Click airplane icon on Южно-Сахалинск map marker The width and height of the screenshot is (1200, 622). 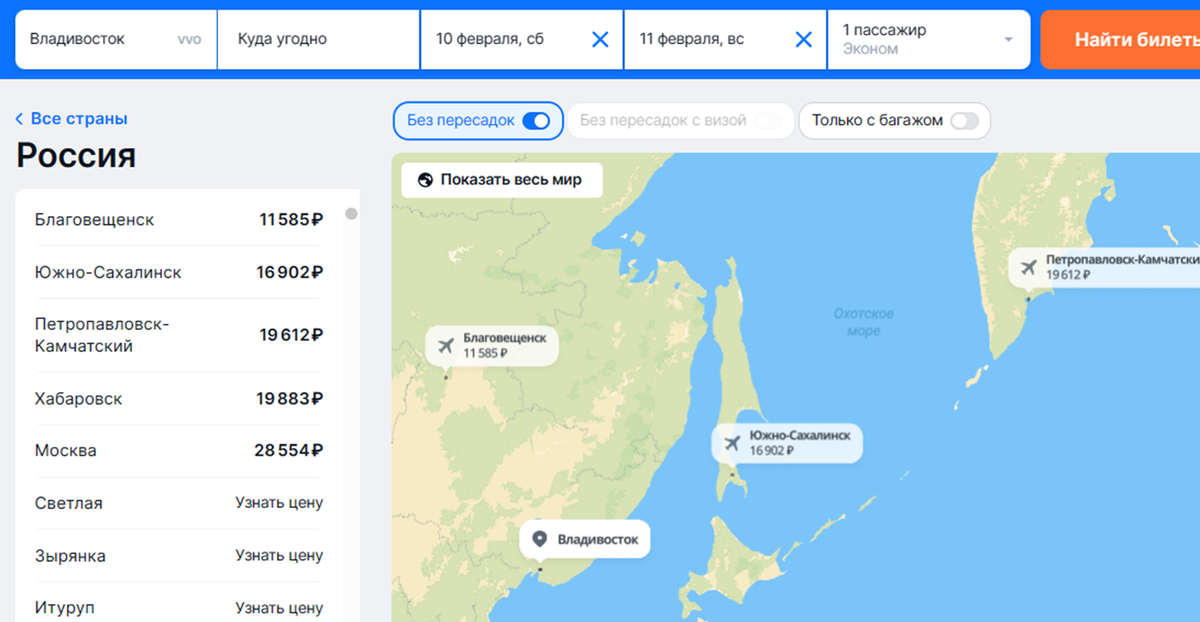click(x=730, y=441)
